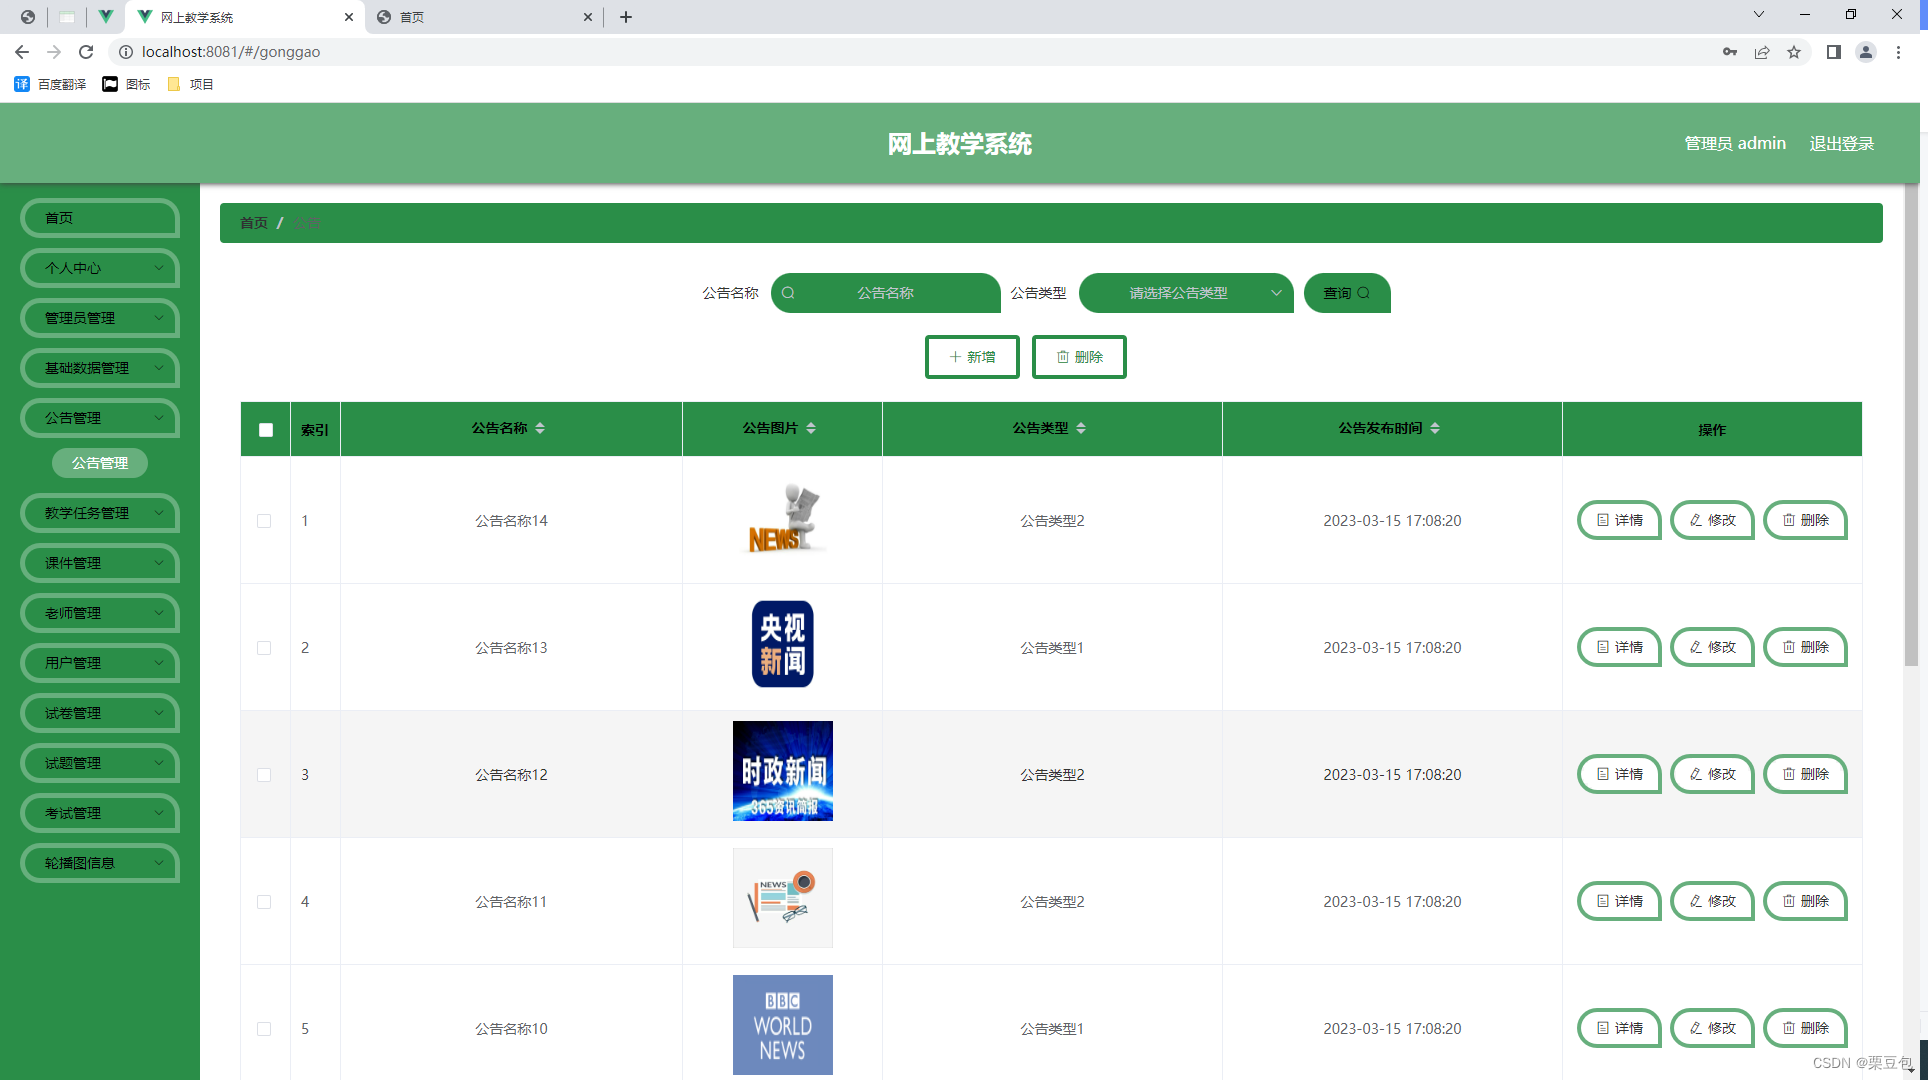Click the sort arrows on 公告发布时间 column
The image size is (1928, 1080).
pos(1435,428)
